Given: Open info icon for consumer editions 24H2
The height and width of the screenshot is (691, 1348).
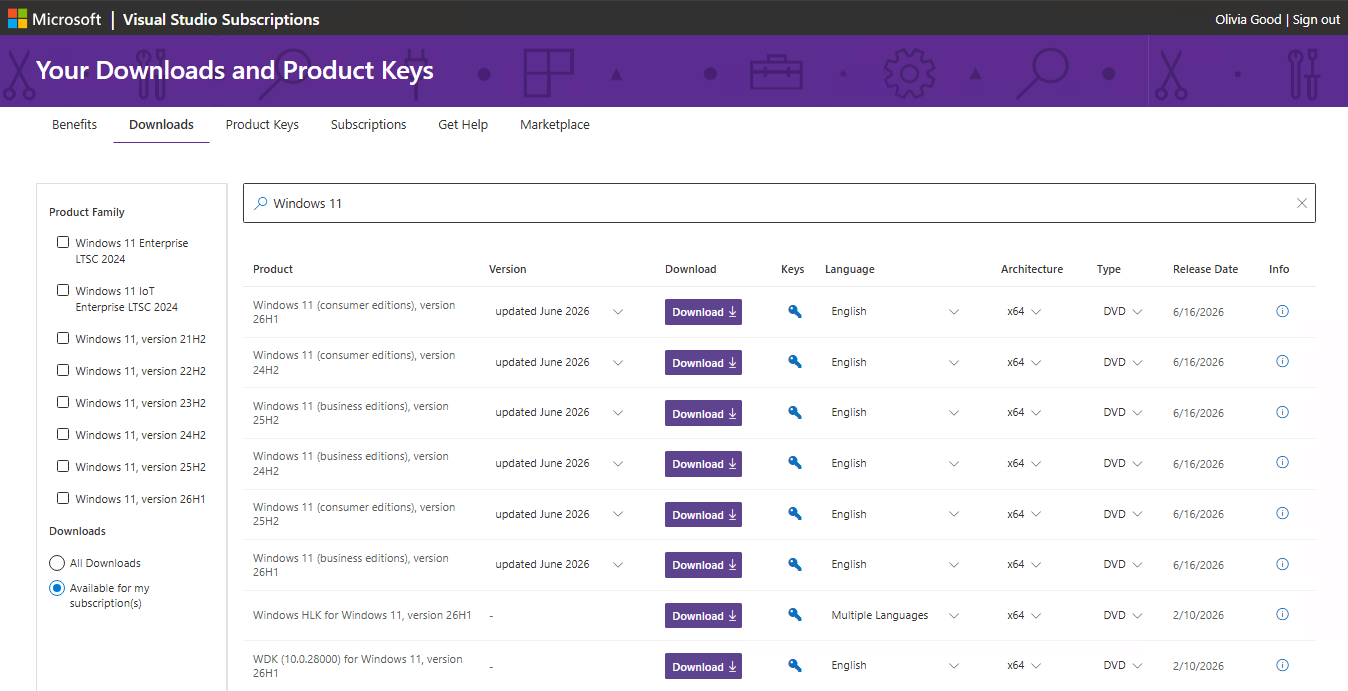Looking at the screenshot, I should pos(1283,361).
